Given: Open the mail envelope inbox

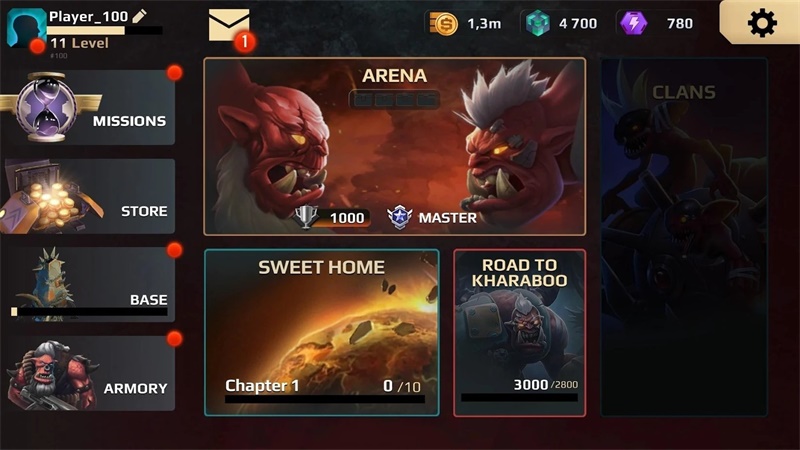Looking at the screenshot, I should tap(229, 25).
